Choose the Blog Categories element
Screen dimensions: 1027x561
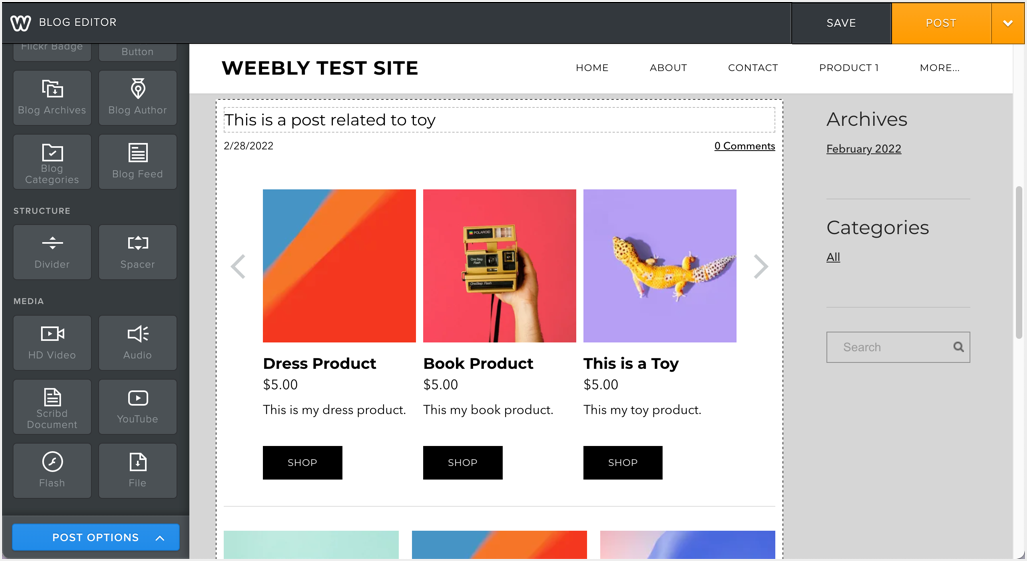pos(52,162)
